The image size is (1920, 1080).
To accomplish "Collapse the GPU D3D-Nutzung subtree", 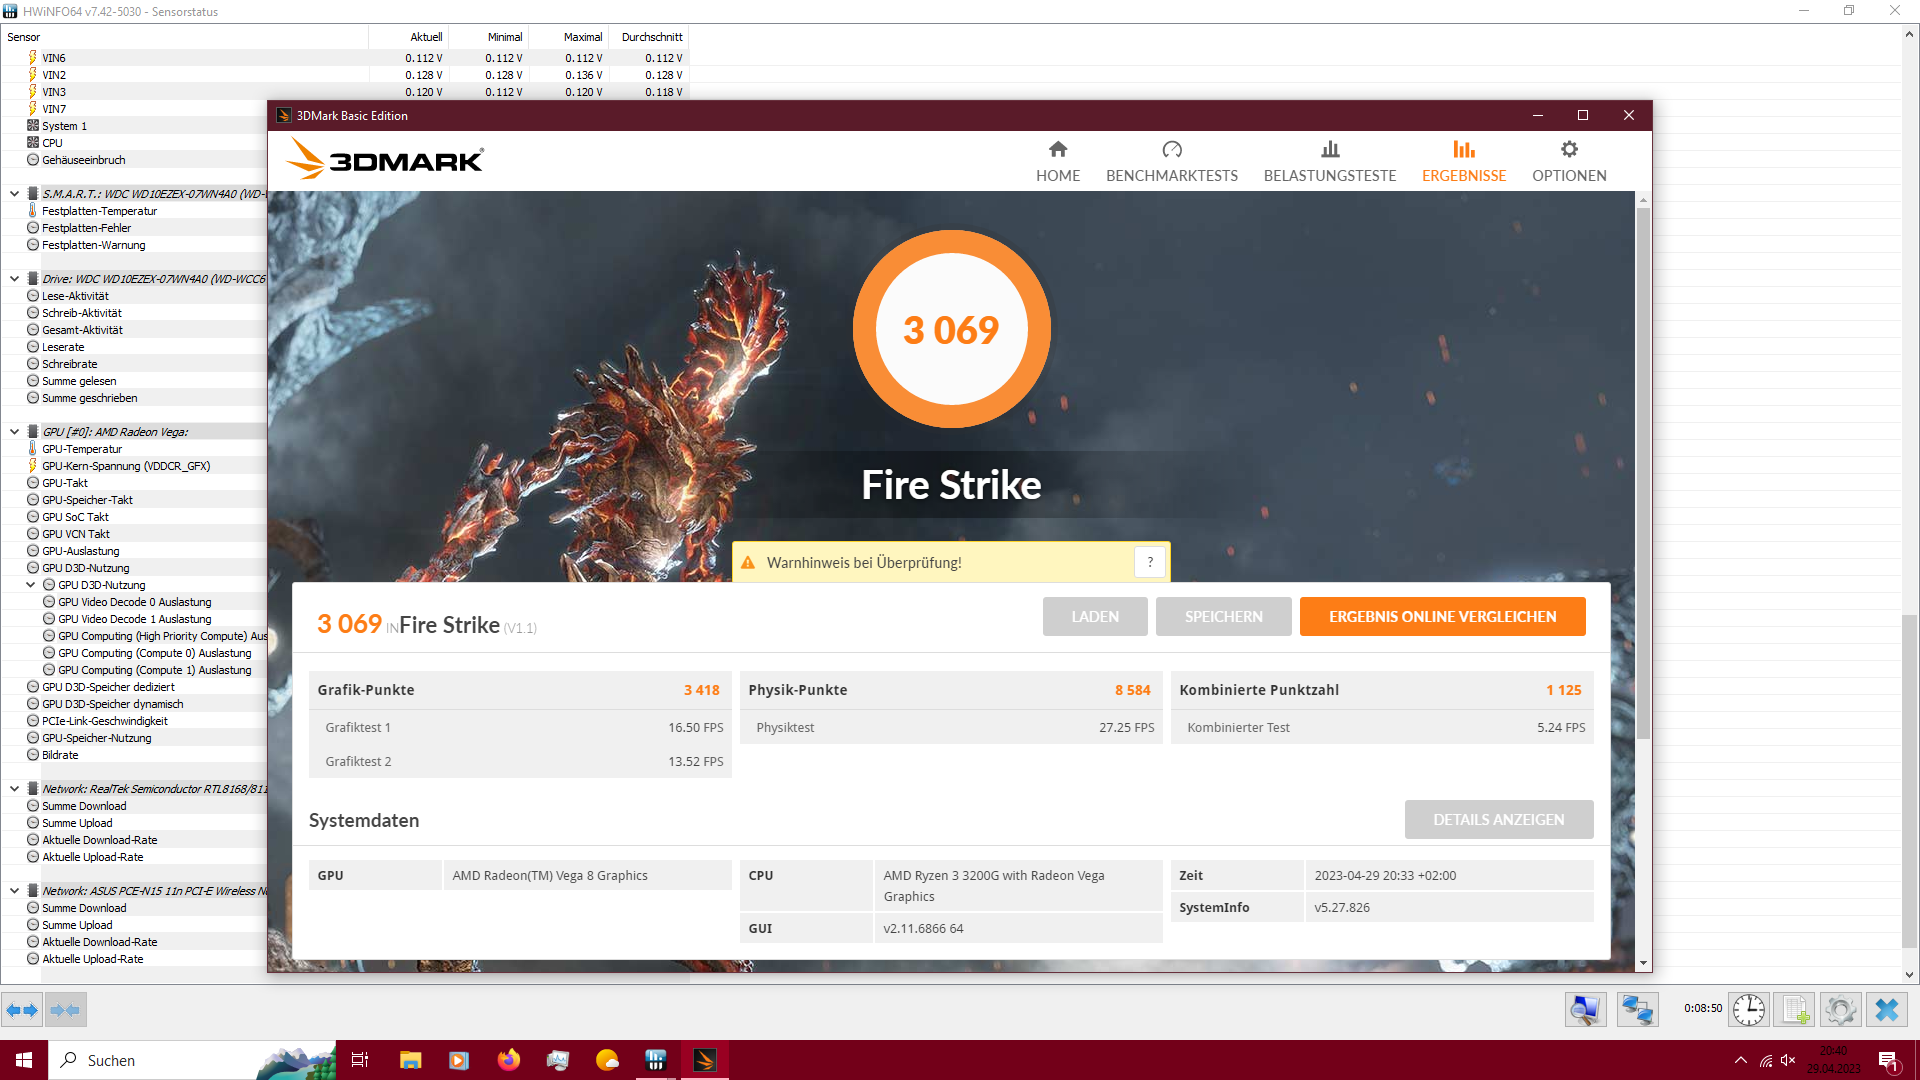I will click(30, 585).
